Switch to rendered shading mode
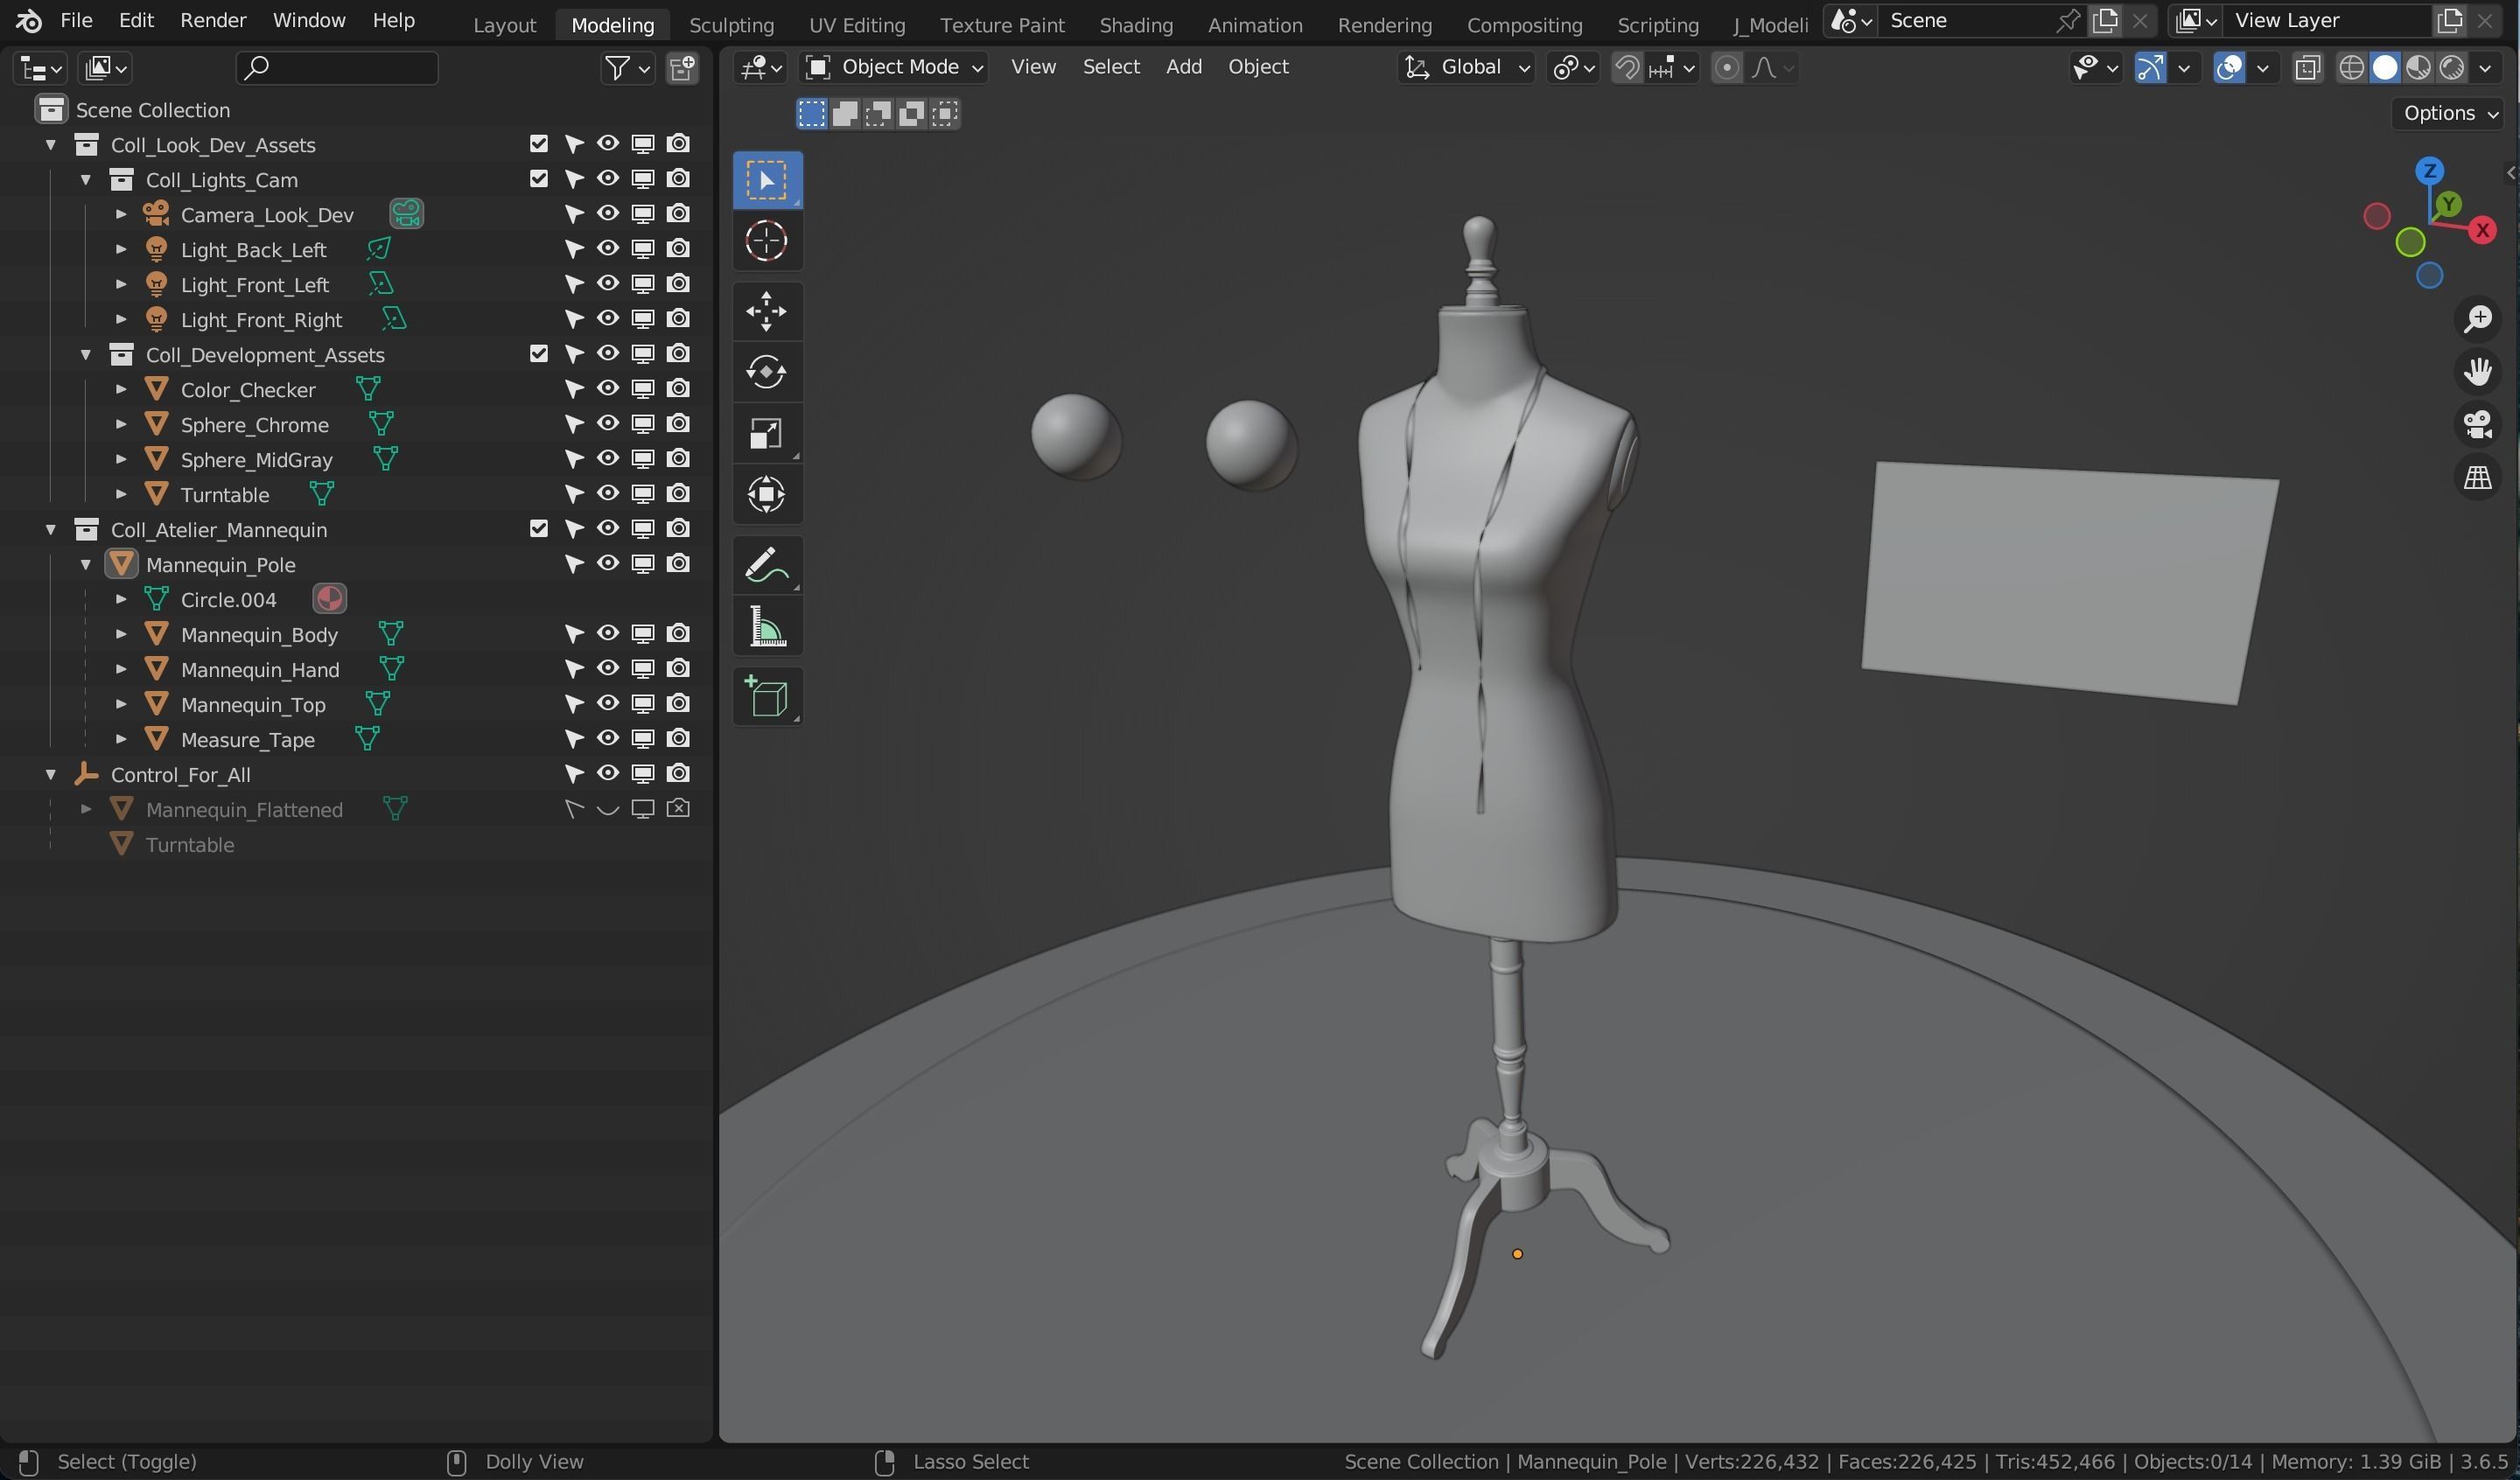This screenshot has width=2520, height=1480. (2451, 68)
